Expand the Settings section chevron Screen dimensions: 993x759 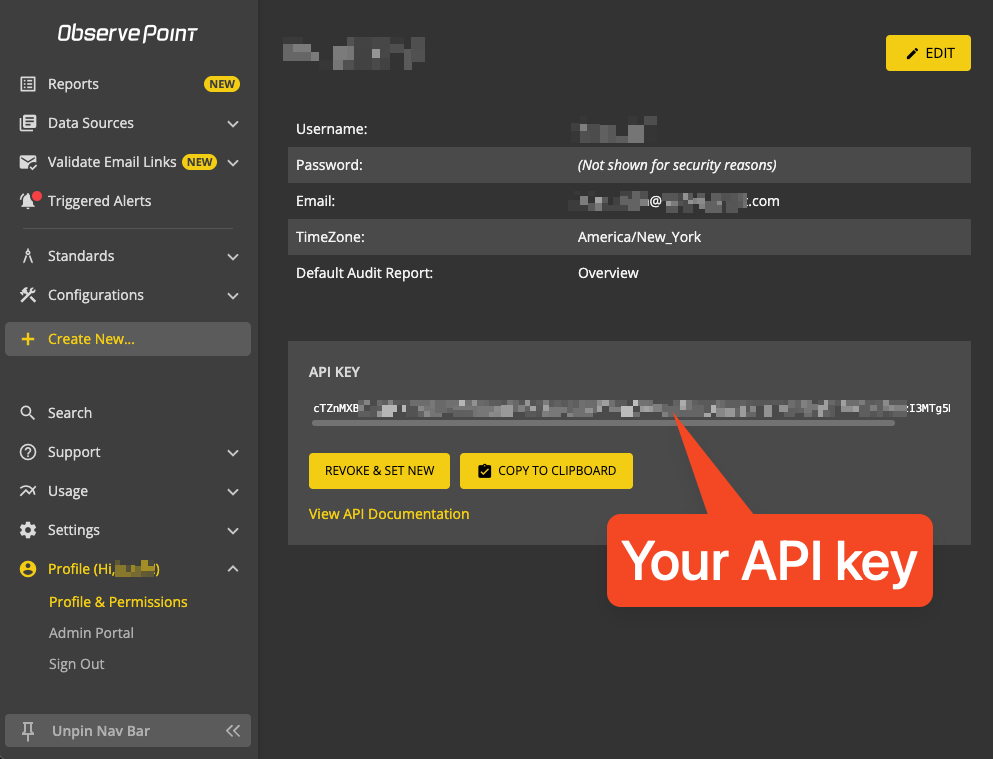point(233,530)
